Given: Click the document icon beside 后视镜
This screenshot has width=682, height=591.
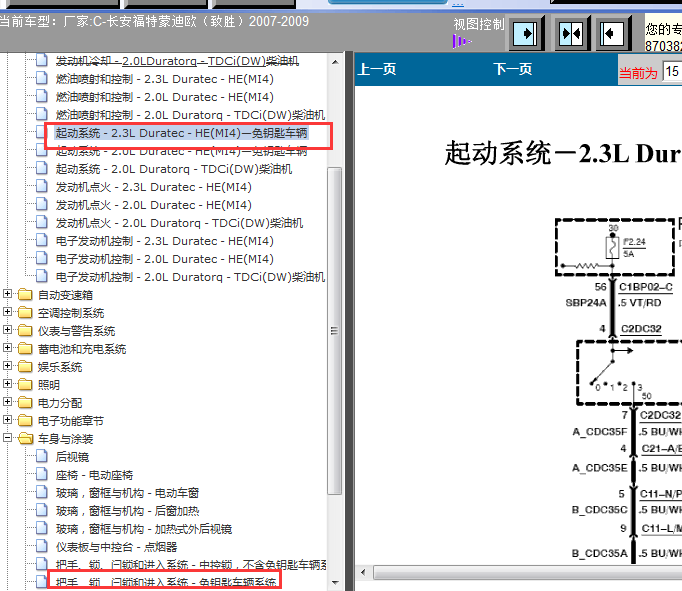Looking at the screenshot, I should [42, 457].
